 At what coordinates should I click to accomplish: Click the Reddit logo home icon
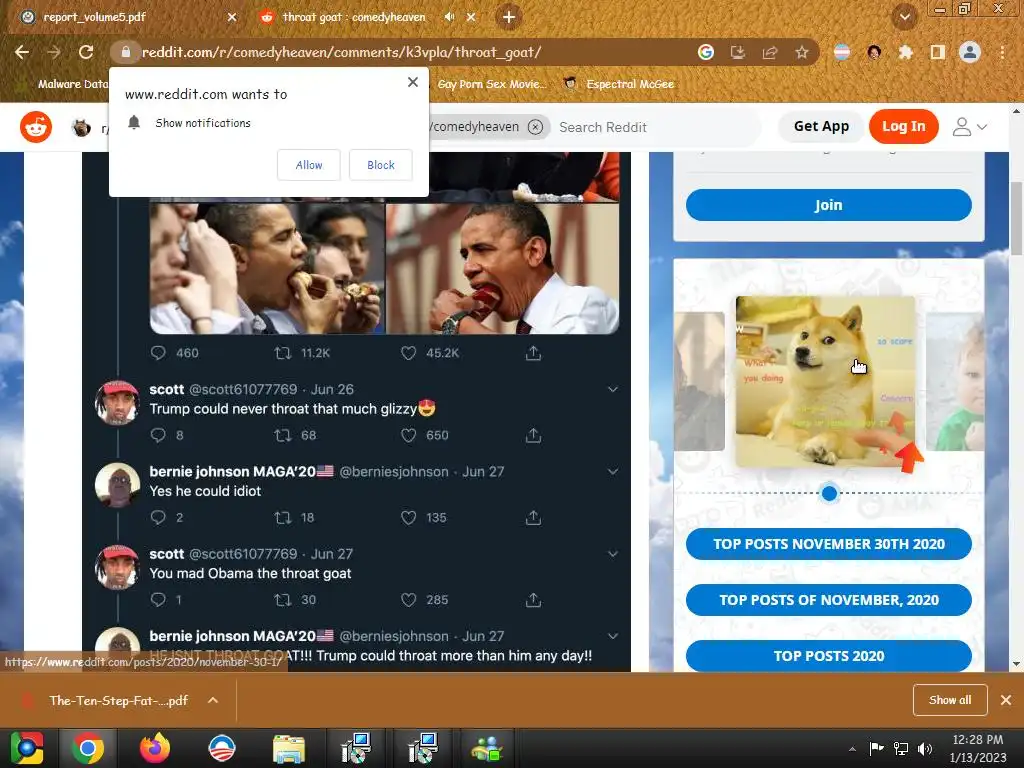(x=36, y=127)
